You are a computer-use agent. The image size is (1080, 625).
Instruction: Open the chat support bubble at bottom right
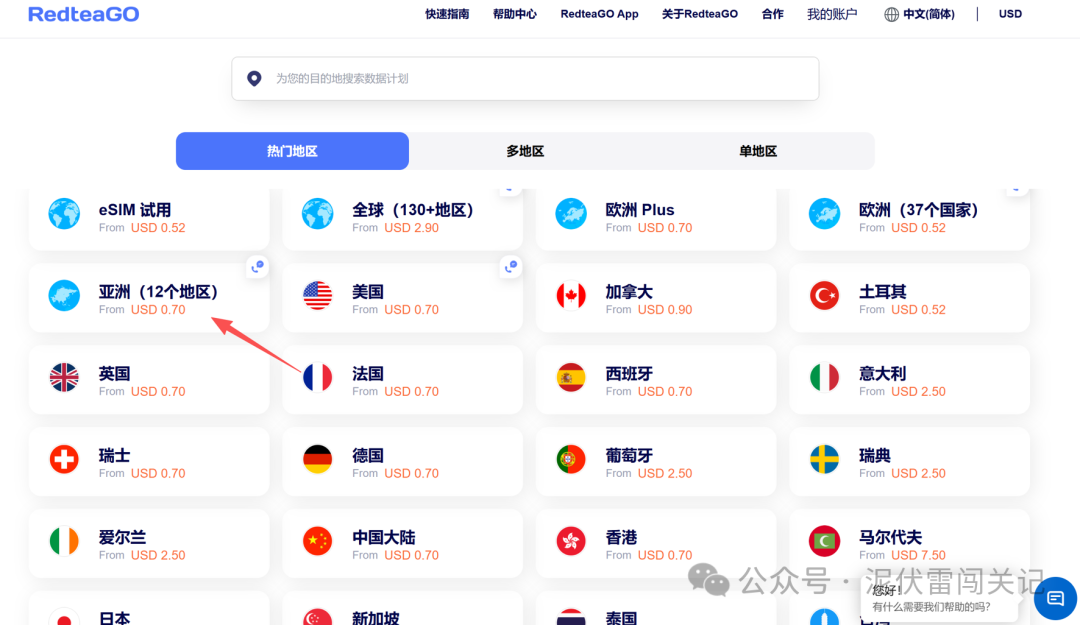coord(1055,598)
